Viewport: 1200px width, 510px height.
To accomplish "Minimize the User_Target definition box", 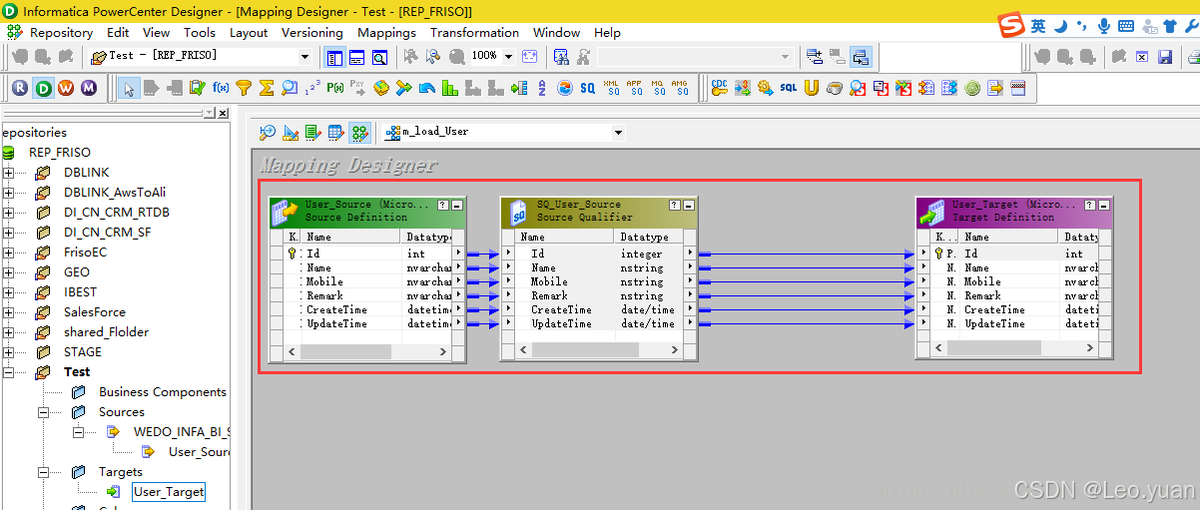I will [1104, 205].
